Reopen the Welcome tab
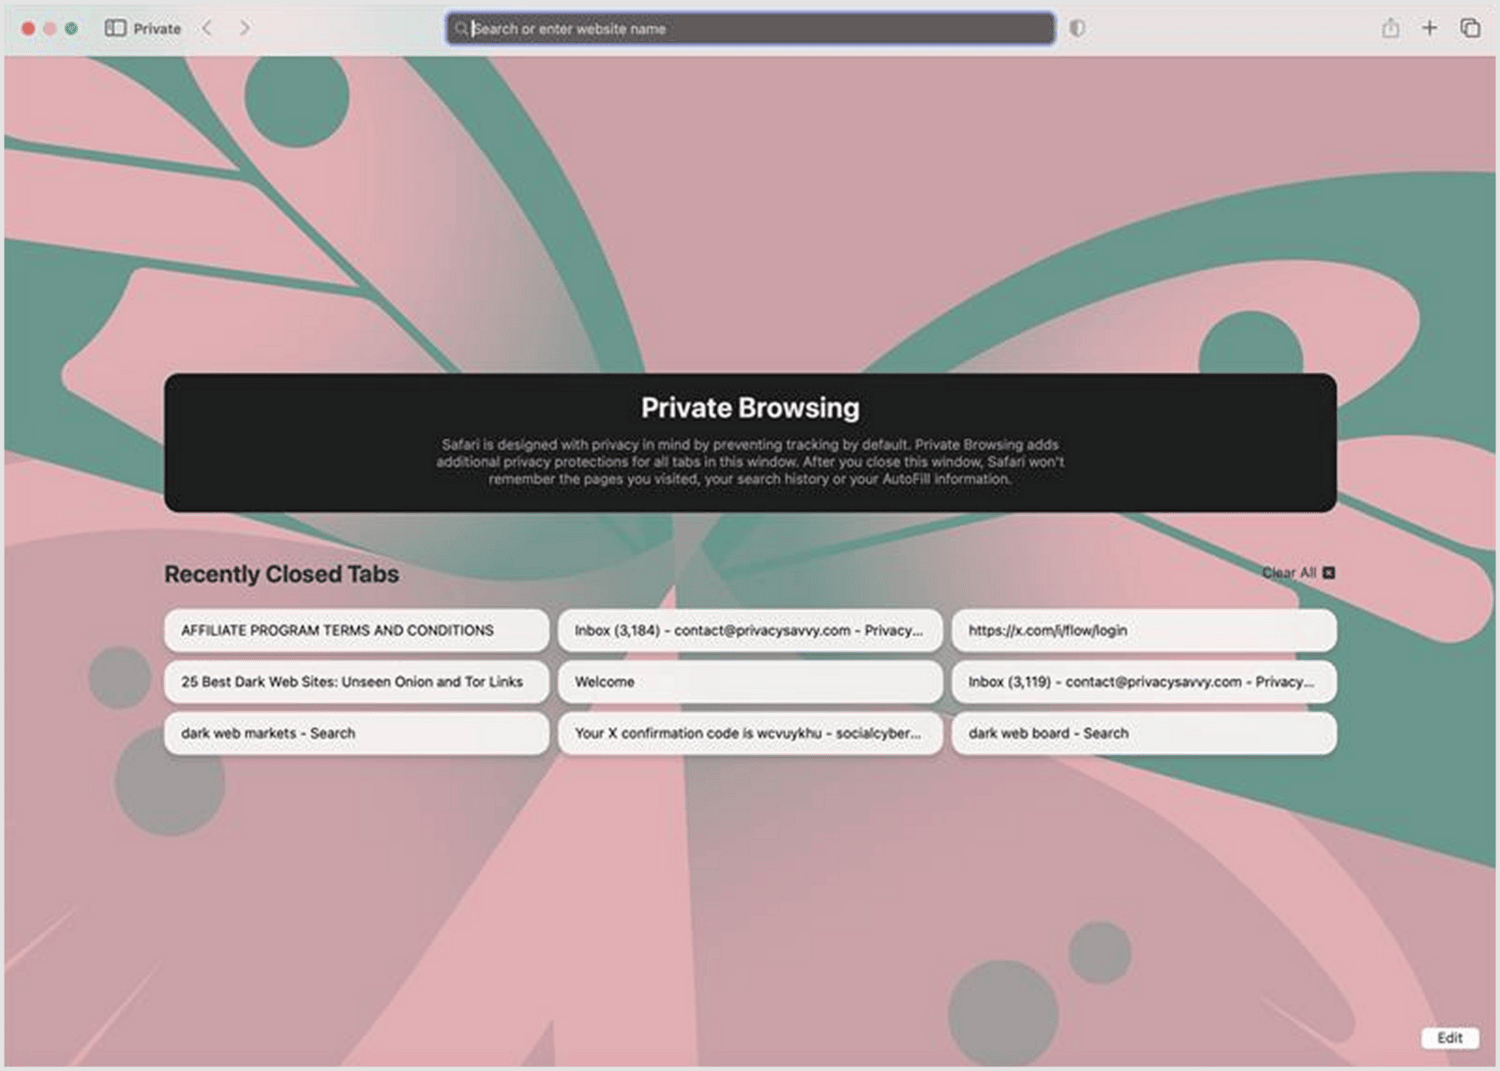Viewport: 1500px width, 1071px height. click(x=750, y=682)
